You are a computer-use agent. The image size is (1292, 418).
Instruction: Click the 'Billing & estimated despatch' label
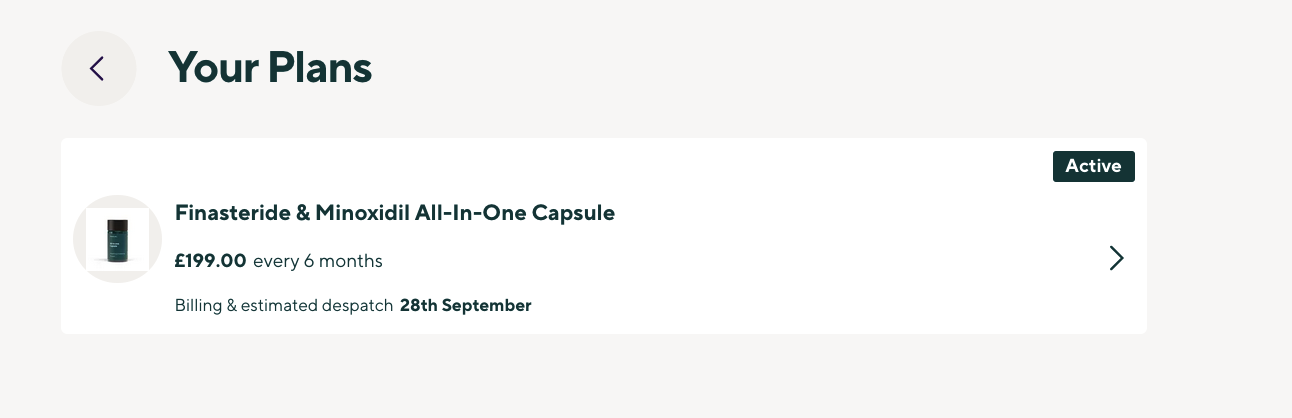tap(284, 305)
